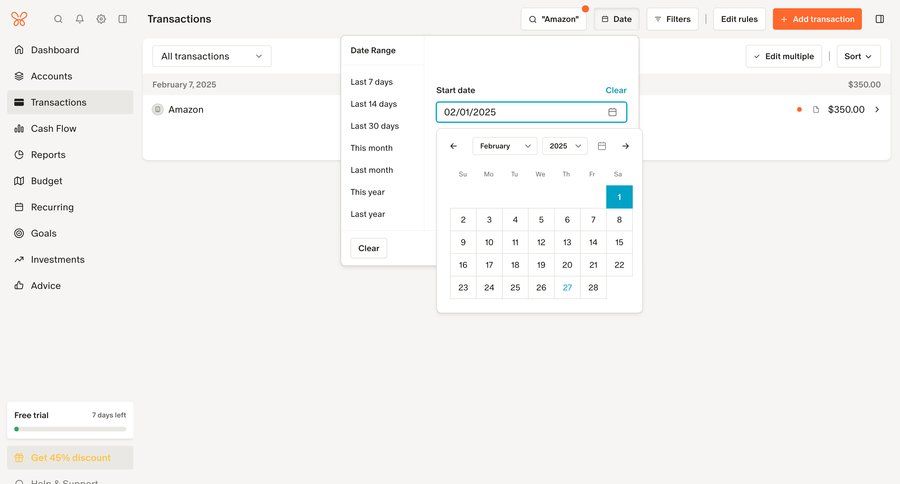The height and width of the screenshot is (484, 900).
Task: Click Get 45% discount button
Action: [70, 458]
